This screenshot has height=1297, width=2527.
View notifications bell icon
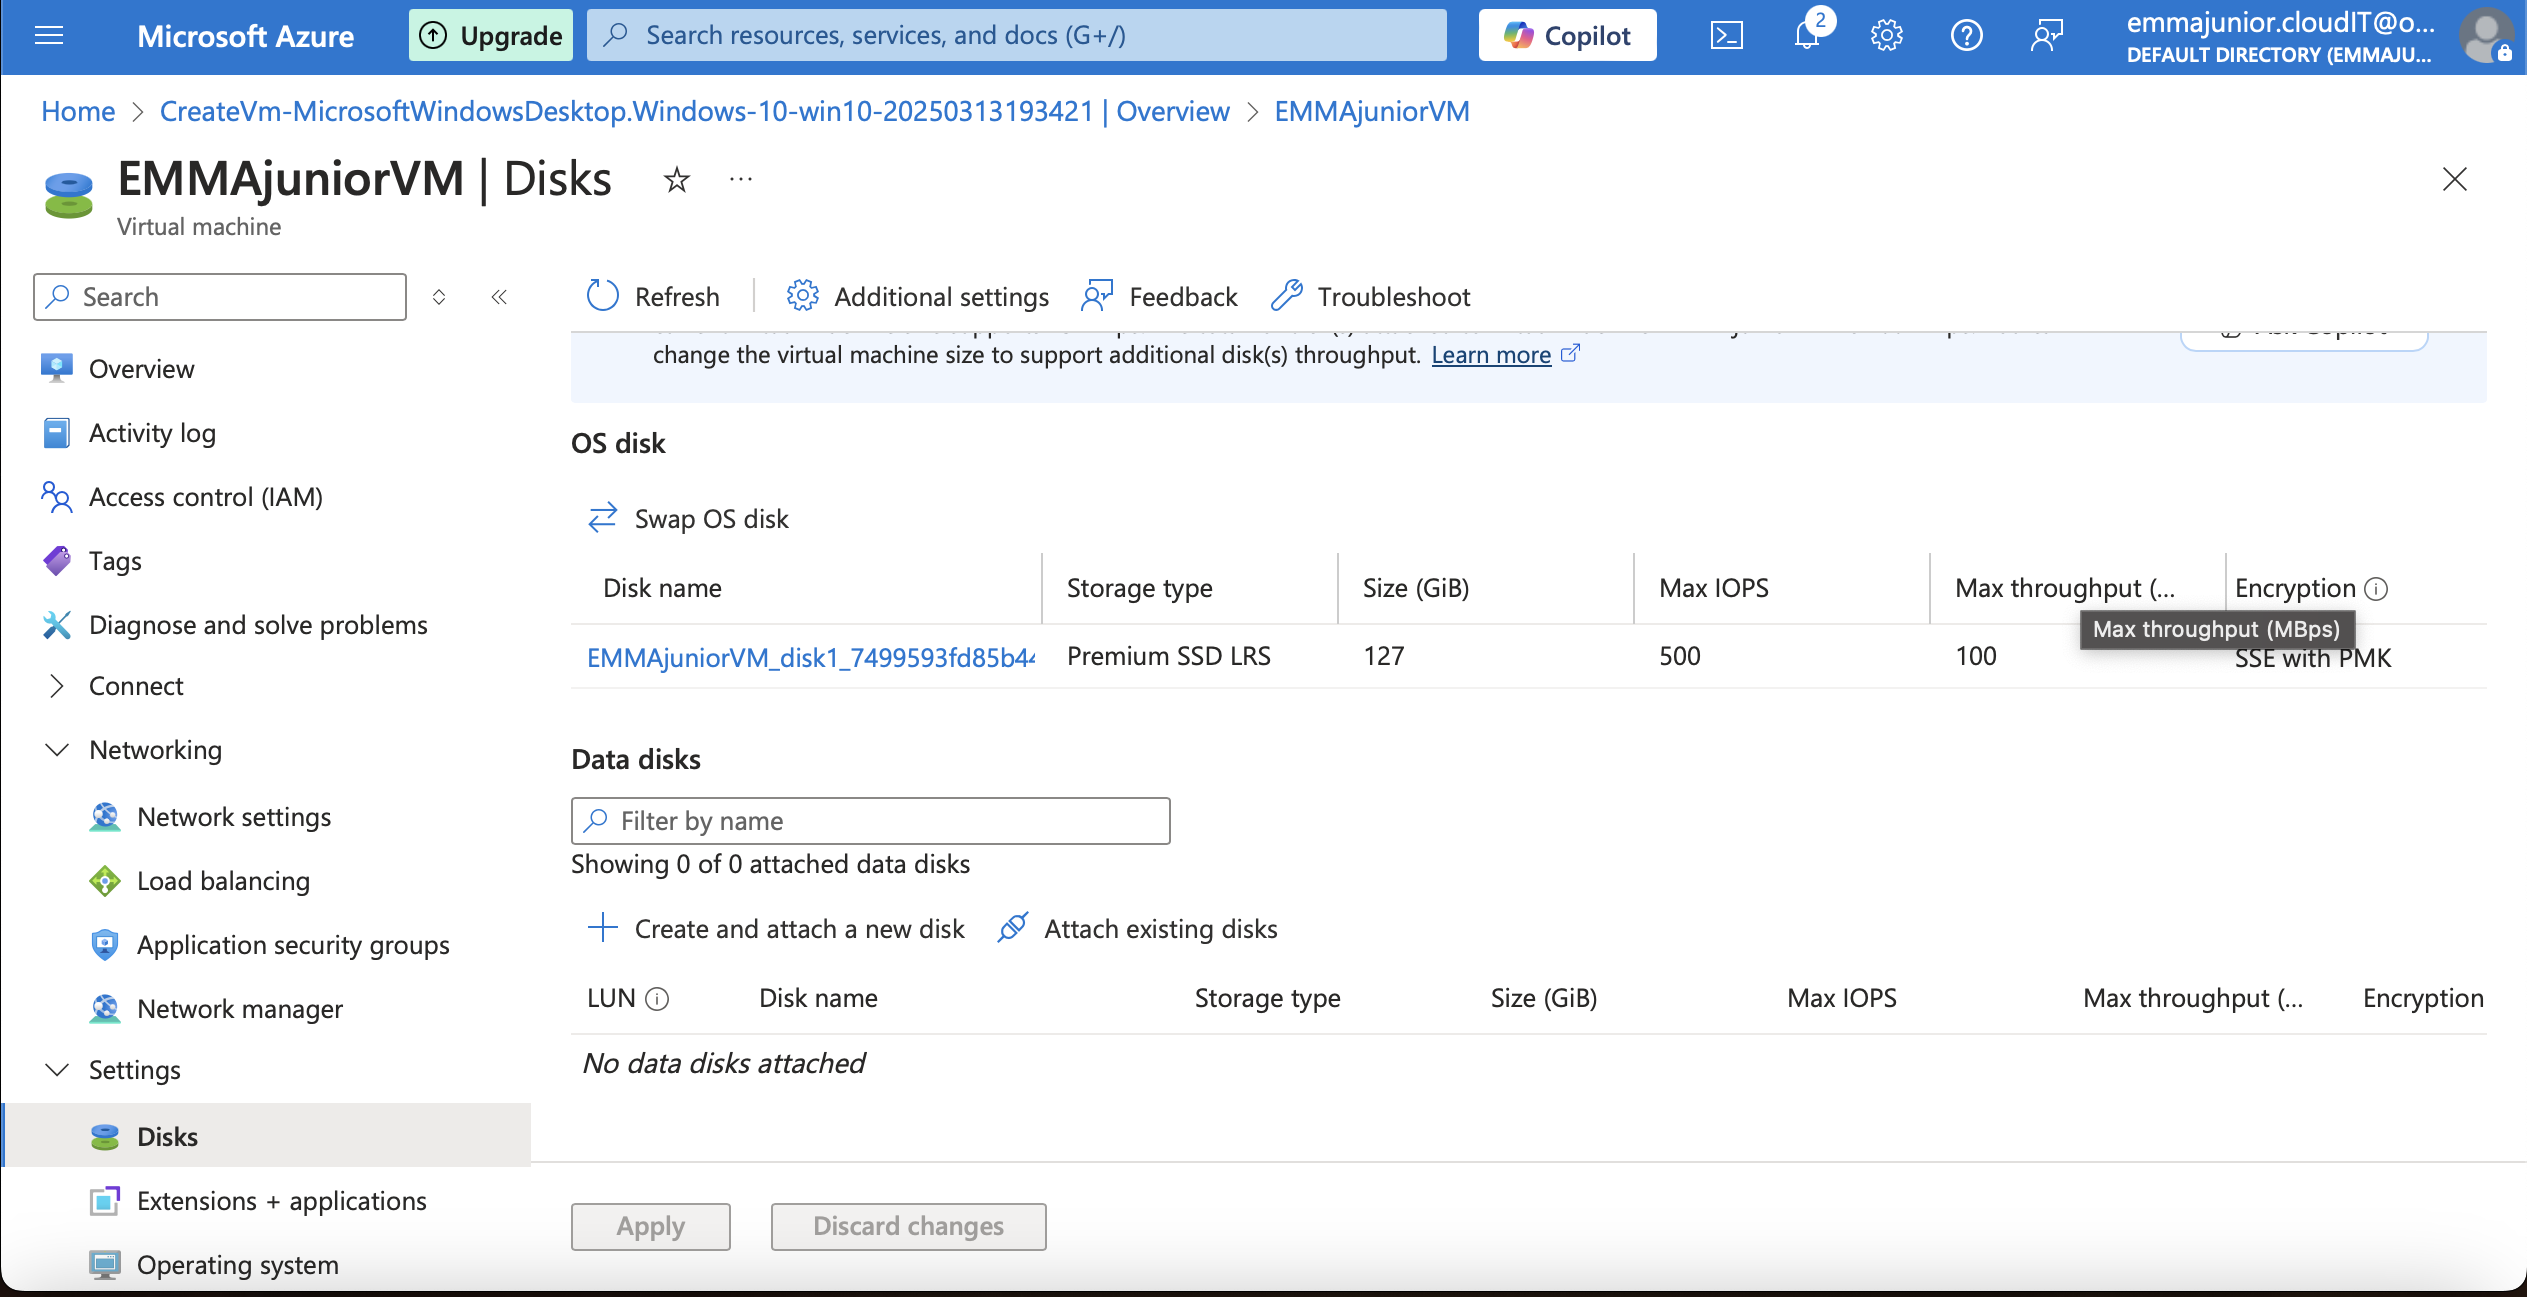tap(1807, 36)
